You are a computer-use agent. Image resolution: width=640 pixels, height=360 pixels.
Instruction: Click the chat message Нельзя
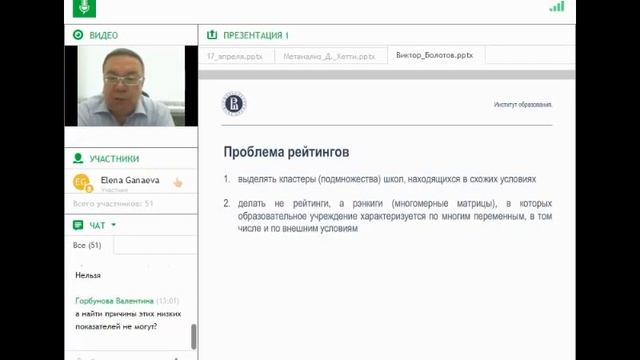[x=88, y=276]
